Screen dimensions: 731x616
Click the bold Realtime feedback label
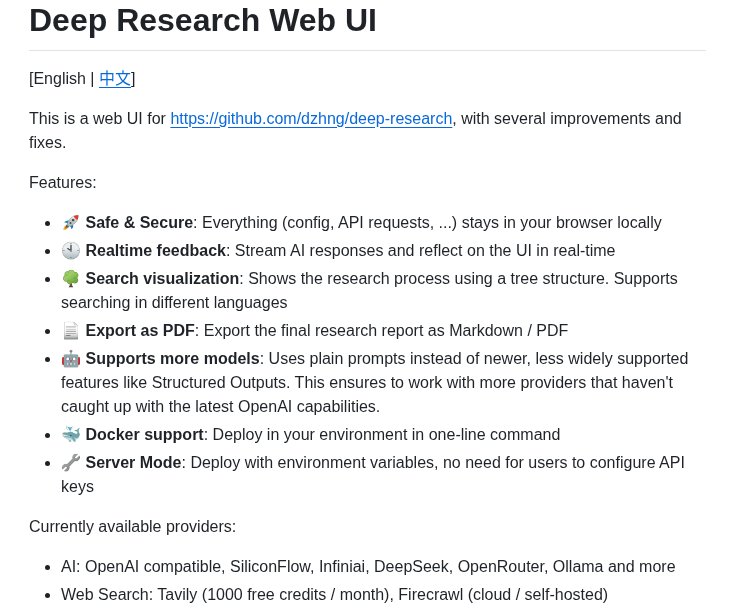click(156, 250)
